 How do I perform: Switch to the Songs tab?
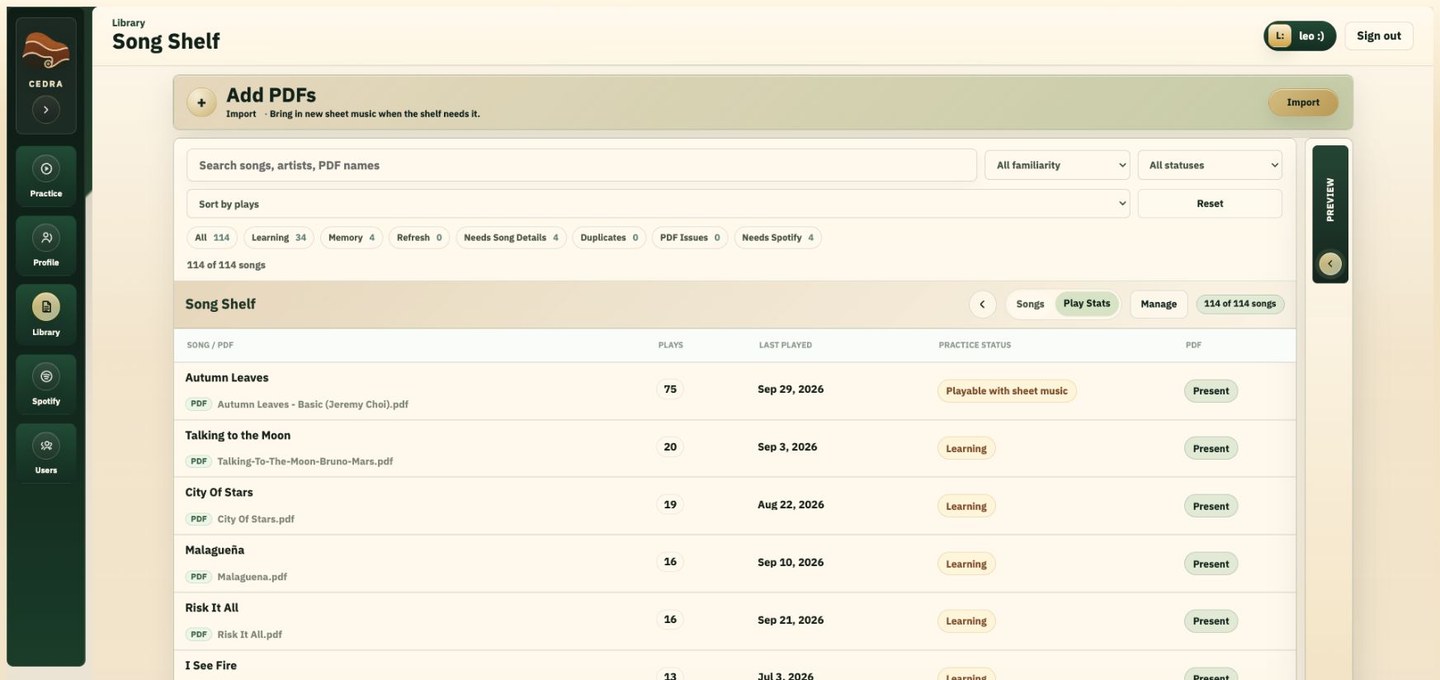click(x=1030, y=304)
